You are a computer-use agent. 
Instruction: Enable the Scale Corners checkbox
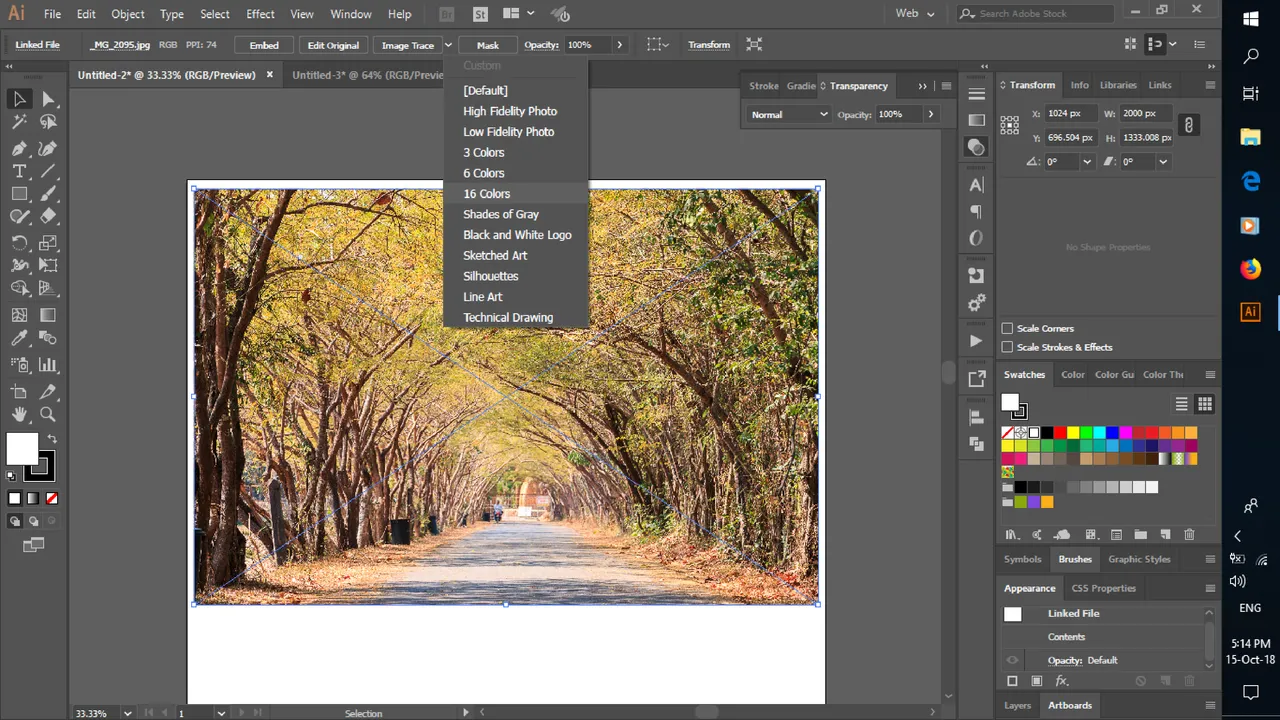(x=1007, y=328)
